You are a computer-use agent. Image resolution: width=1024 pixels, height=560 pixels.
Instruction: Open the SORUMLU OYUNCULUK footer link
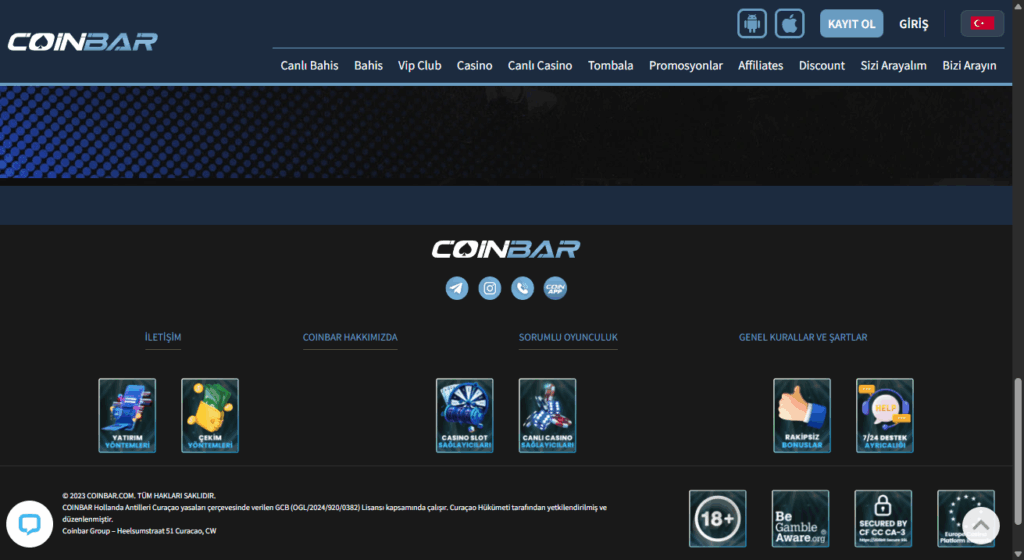tap(568, 337)
